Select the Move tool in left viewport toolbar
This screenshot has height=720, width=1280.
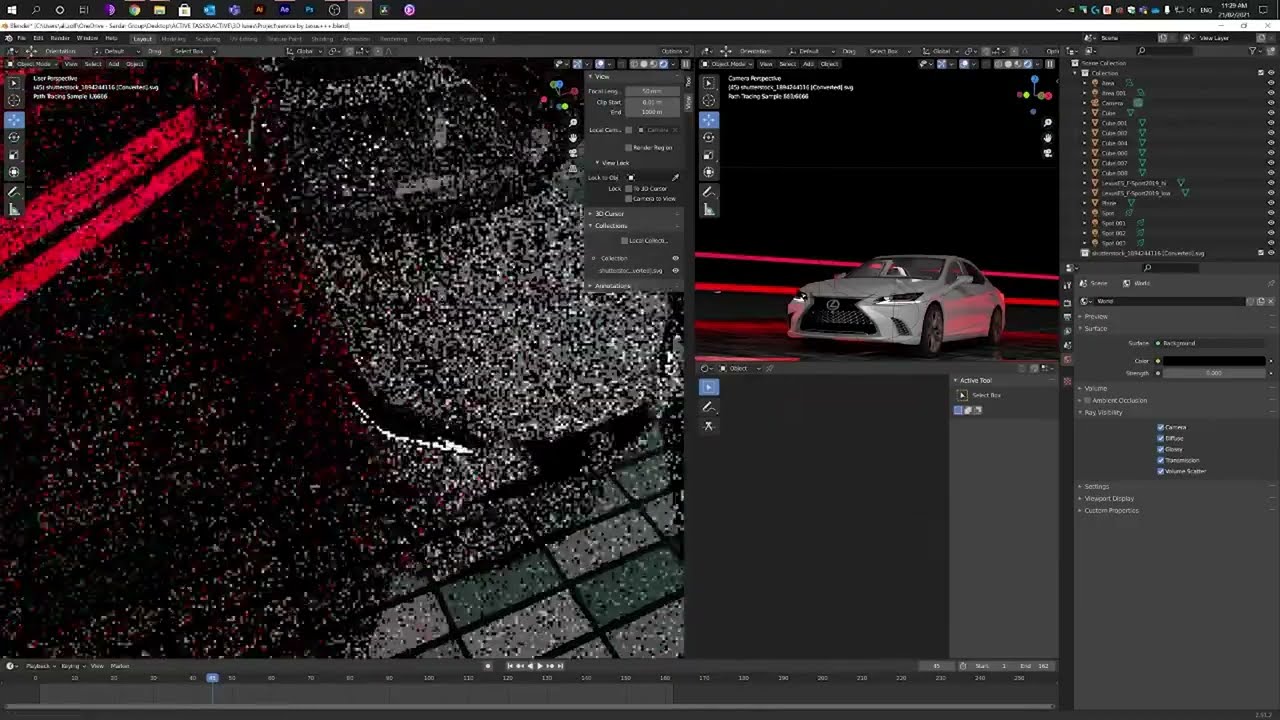coord(14,119)
